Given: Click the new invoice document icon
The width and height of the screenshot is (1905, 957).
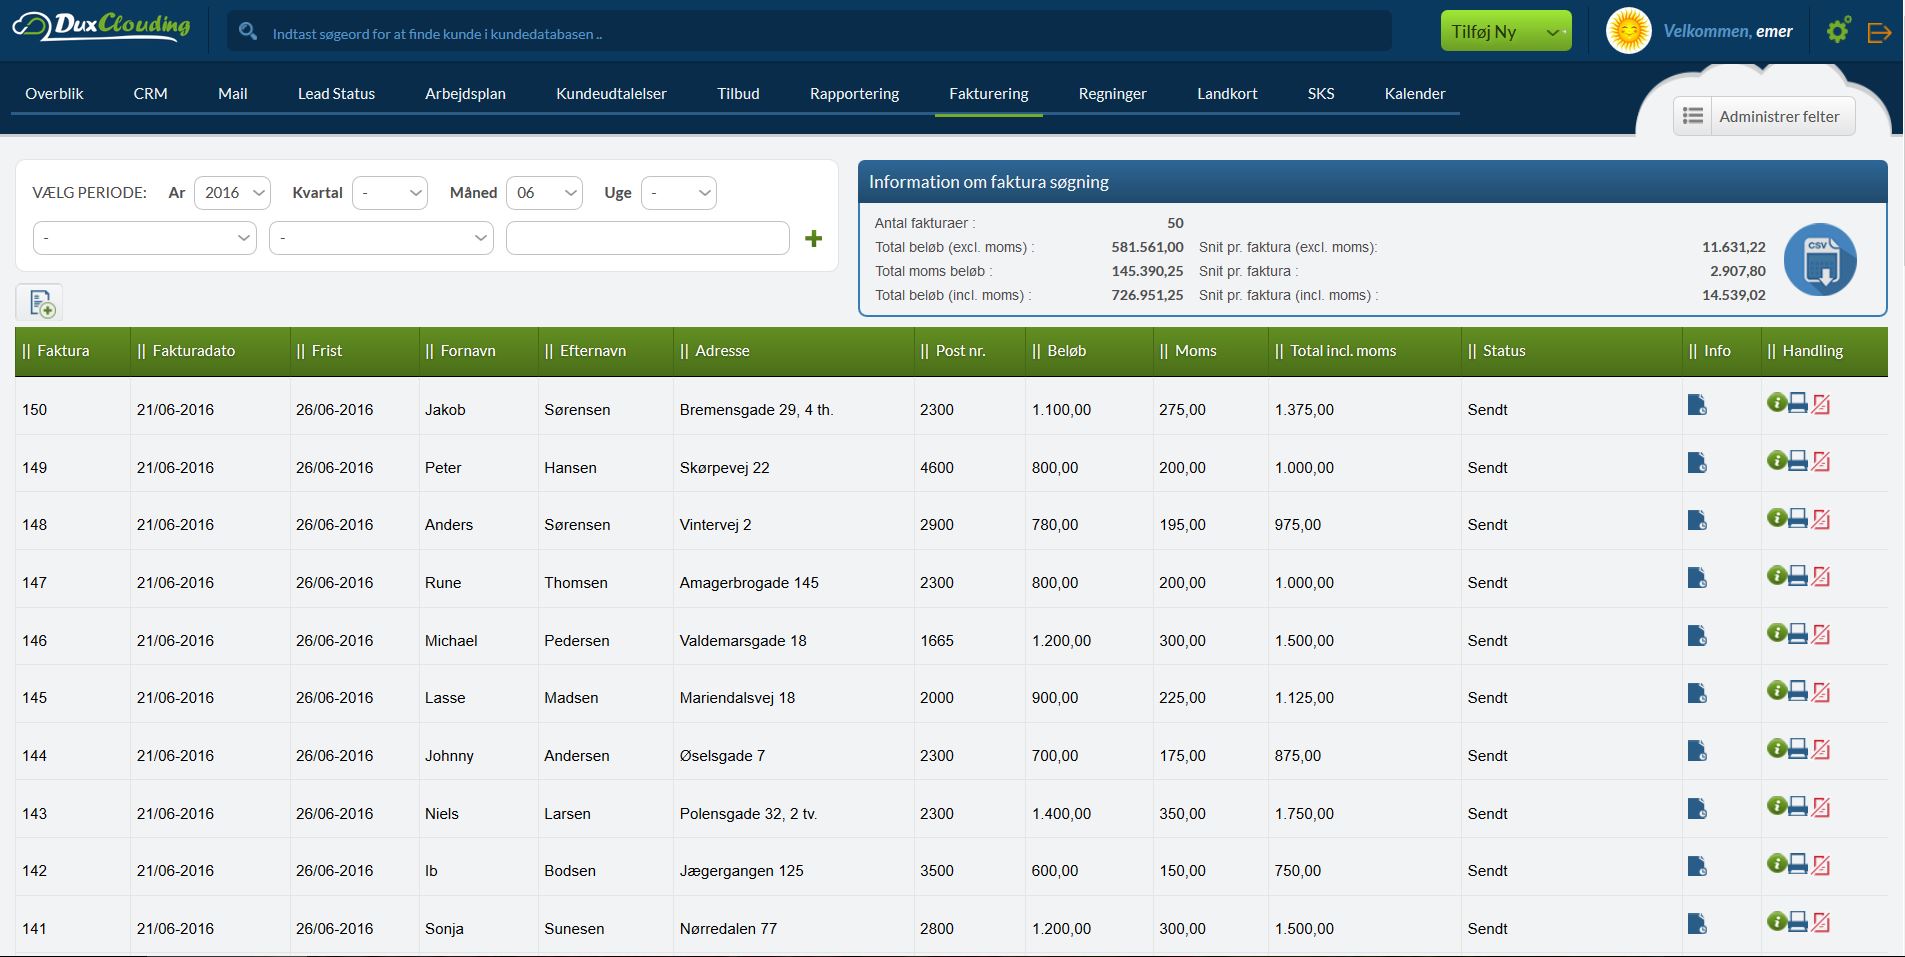Looking at the screenshot, I should pos(41,303).
